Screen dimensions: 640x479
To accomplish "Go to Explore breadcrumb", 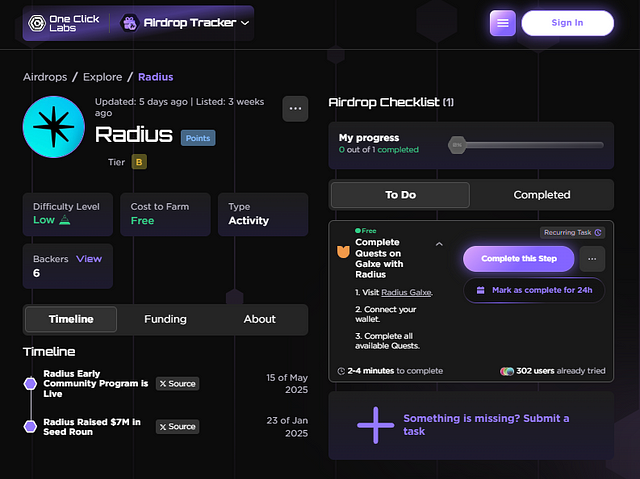I will pyautogui.click(x=102, y=77).
